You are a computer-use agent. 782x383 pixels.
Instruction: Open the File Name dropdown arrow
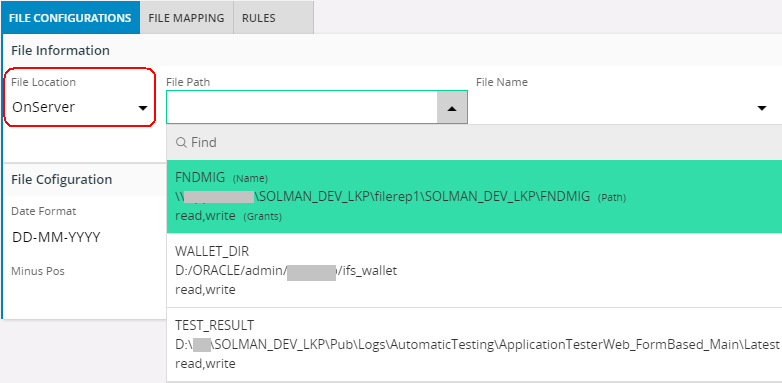point(762,108)
